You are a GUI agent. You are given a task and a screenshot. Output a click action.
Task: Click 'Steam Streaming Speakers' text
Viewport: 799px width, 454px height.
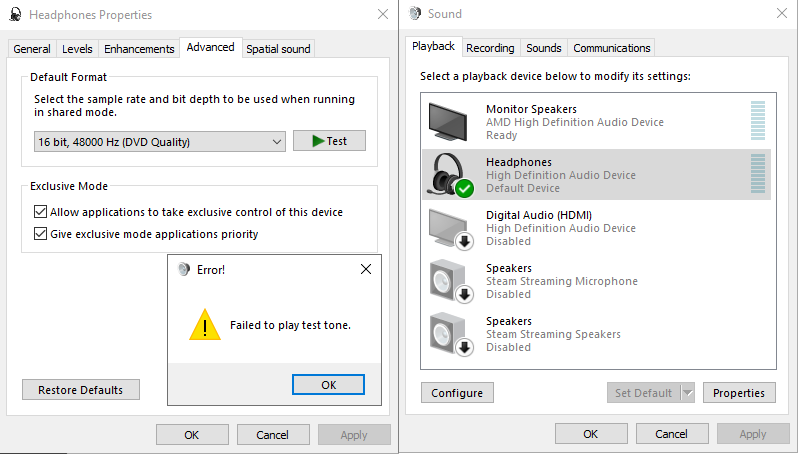click(553, 334)
